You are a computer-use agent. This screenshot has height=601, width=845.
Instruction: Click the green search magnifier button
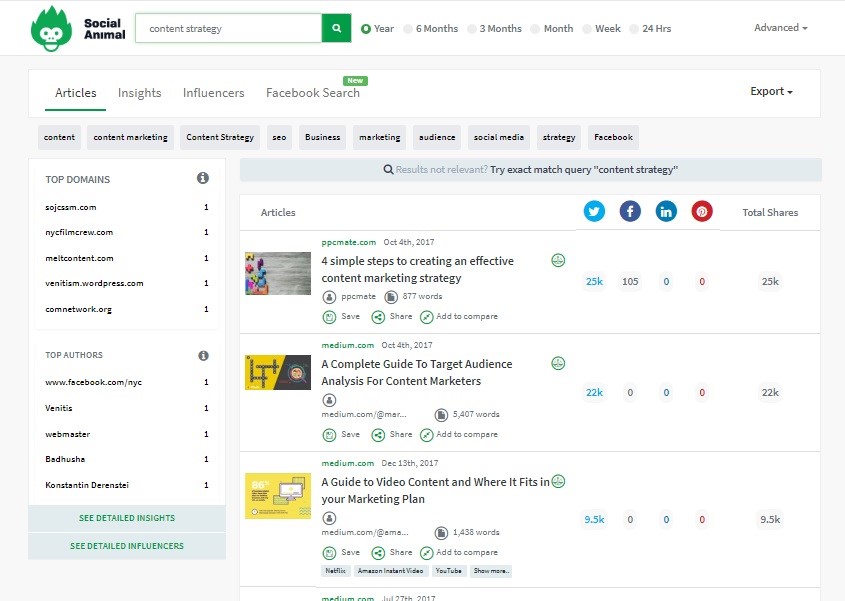click(x=336, y=28)
